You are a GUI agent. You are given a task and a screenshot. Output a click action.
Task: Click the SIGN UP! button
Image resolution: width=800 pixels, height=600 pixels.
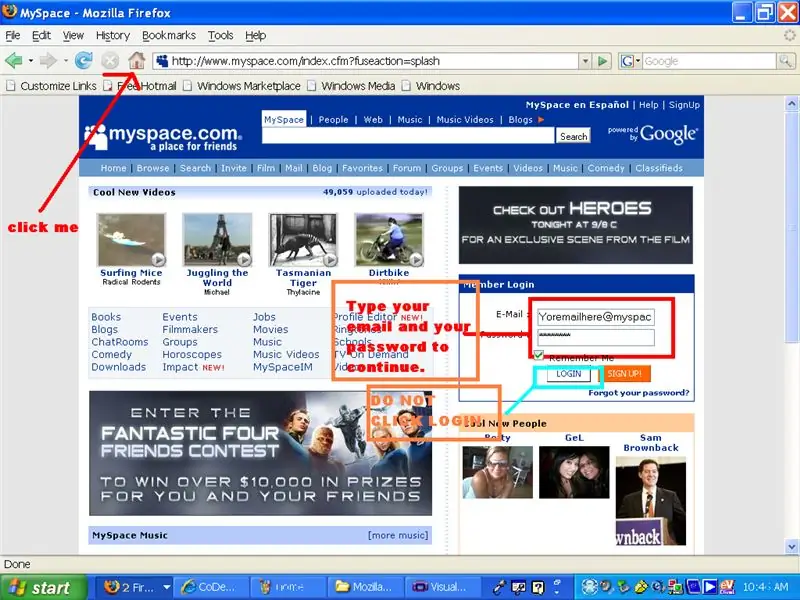point(624,374)
